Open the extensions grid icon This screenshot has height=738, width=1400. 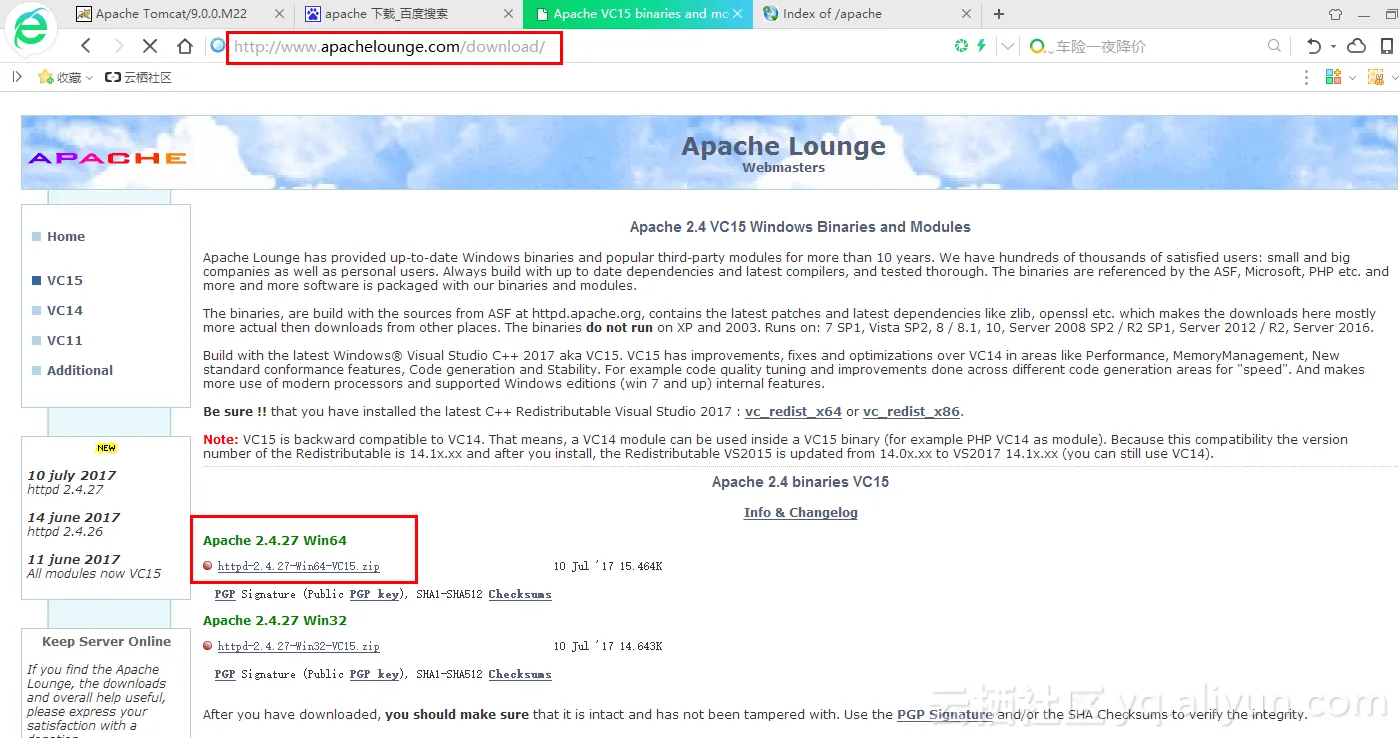1333,77
